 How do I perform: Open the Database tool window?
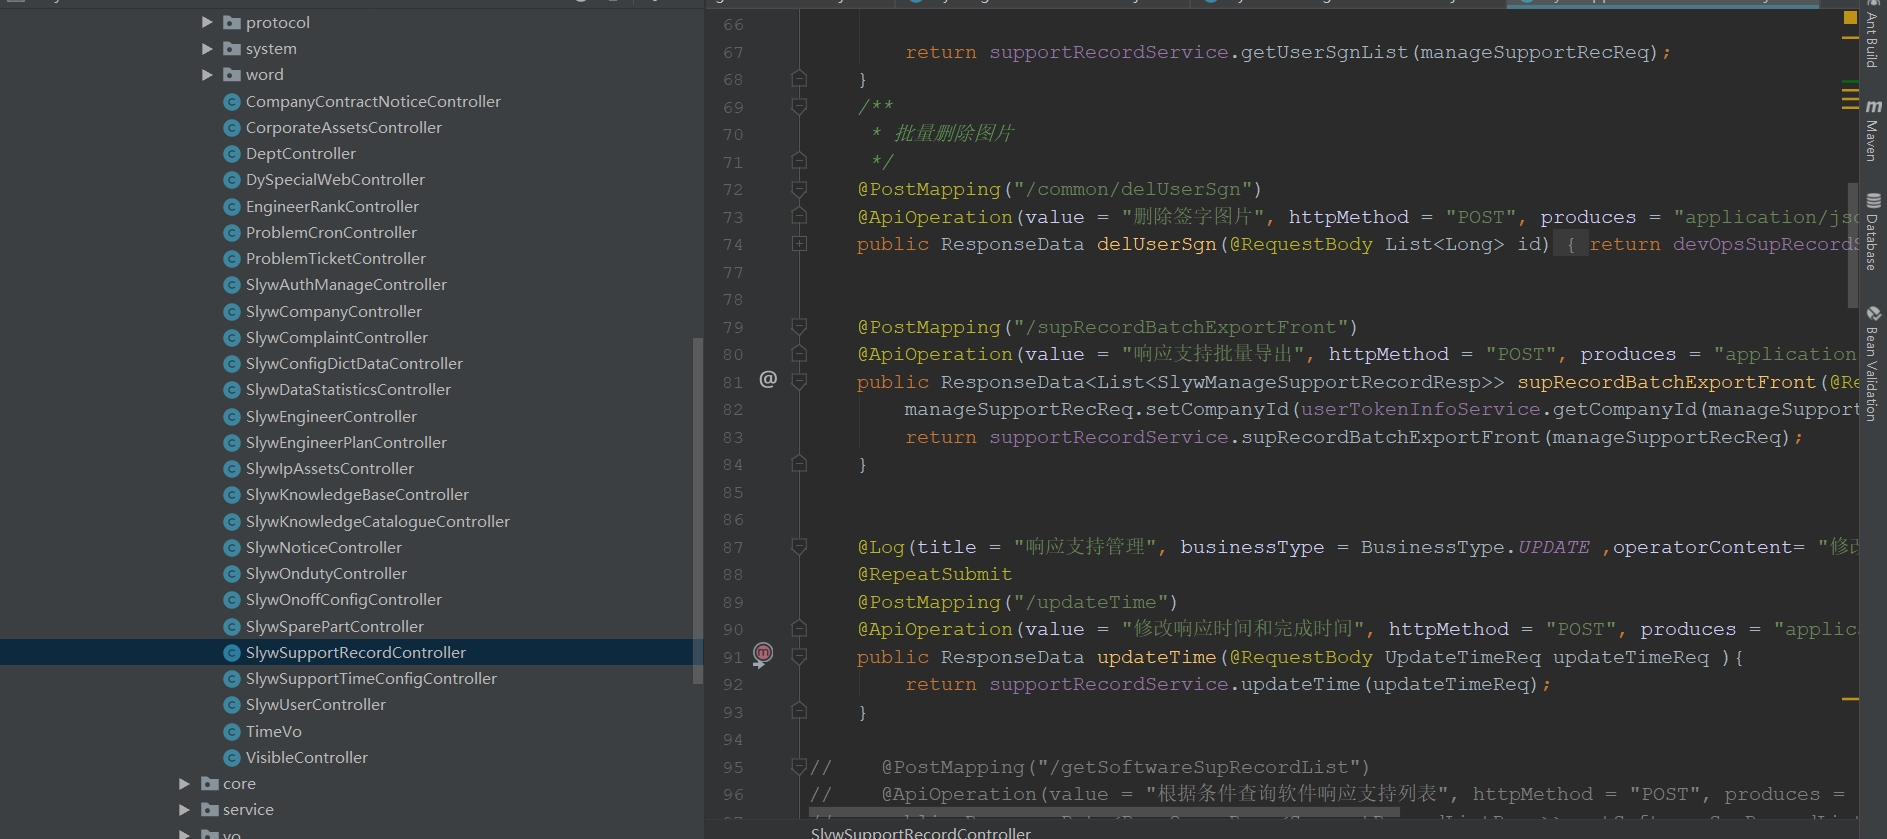(x=1872, y=232)
